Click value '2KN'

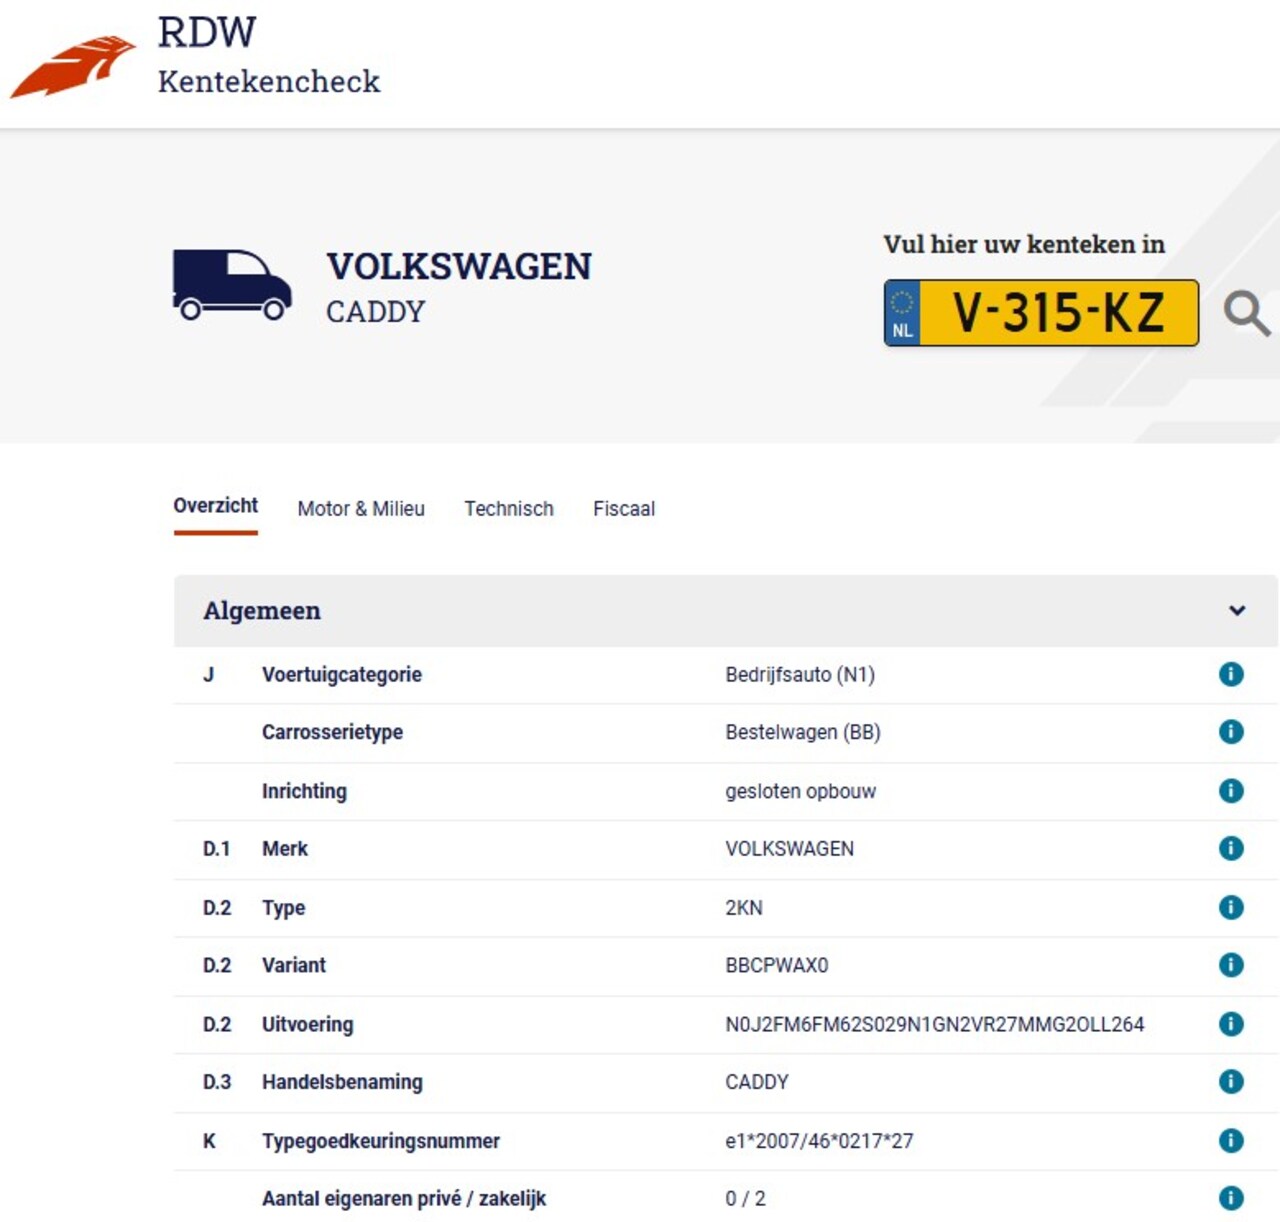point(744,907)
